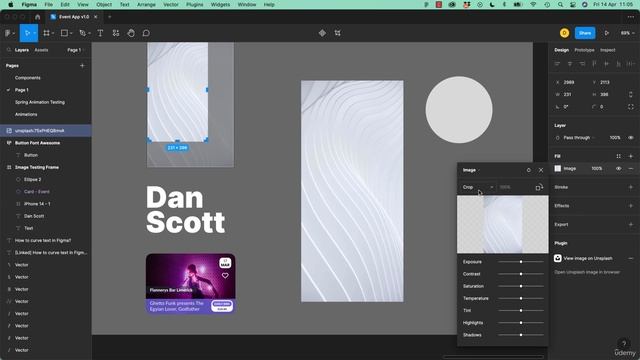Select the Pen tool

coord(82,33)
